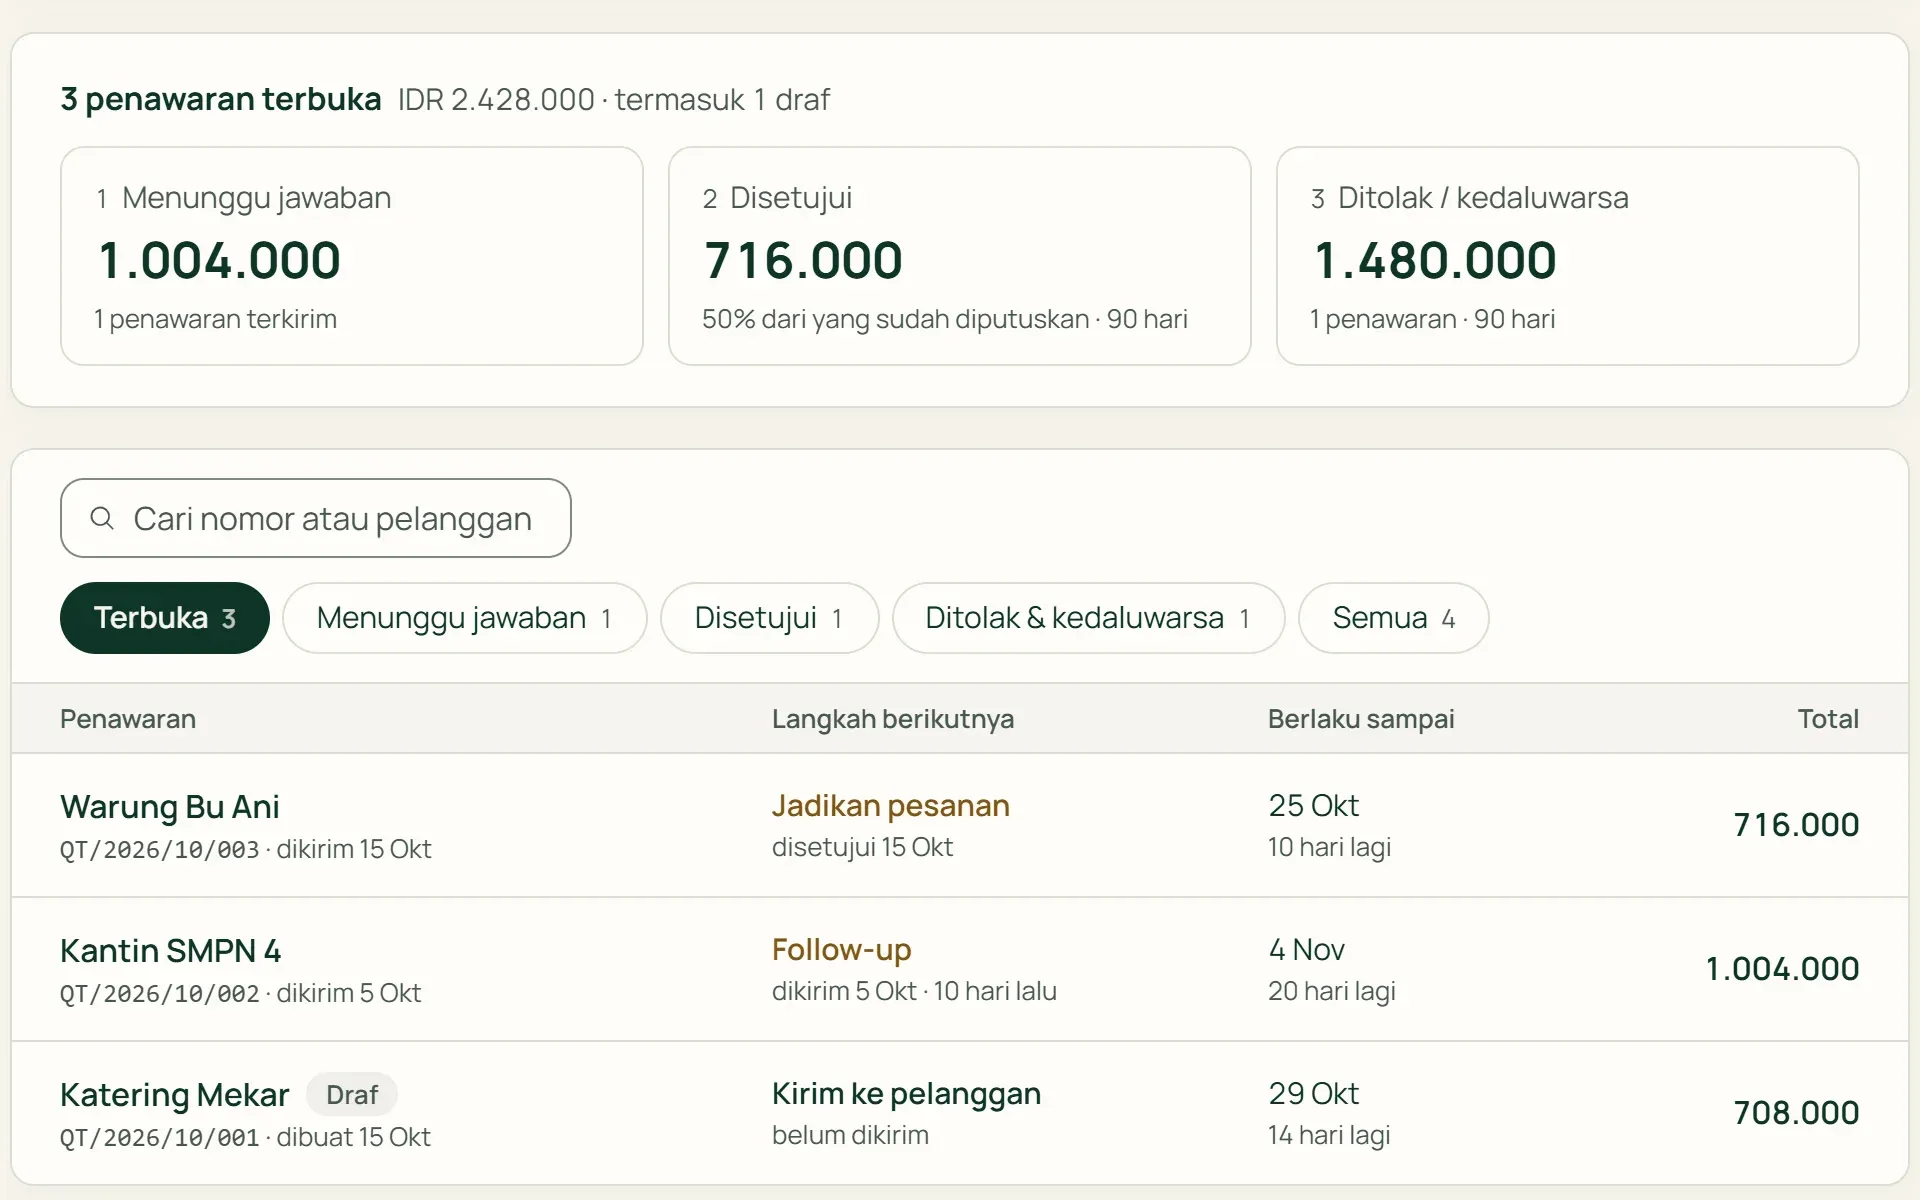
Task: Click Kirim ke pelanggan for Katering Mekar
Action: click(907, 1094)
